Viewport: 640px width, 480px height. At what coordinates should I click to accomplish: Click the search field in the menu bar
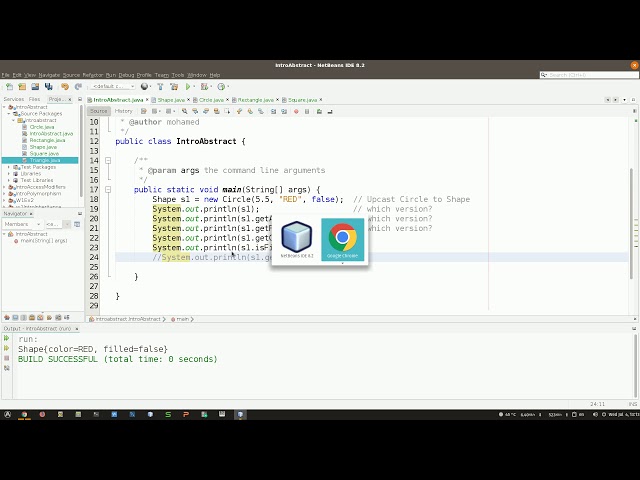[x=589, y=75]
